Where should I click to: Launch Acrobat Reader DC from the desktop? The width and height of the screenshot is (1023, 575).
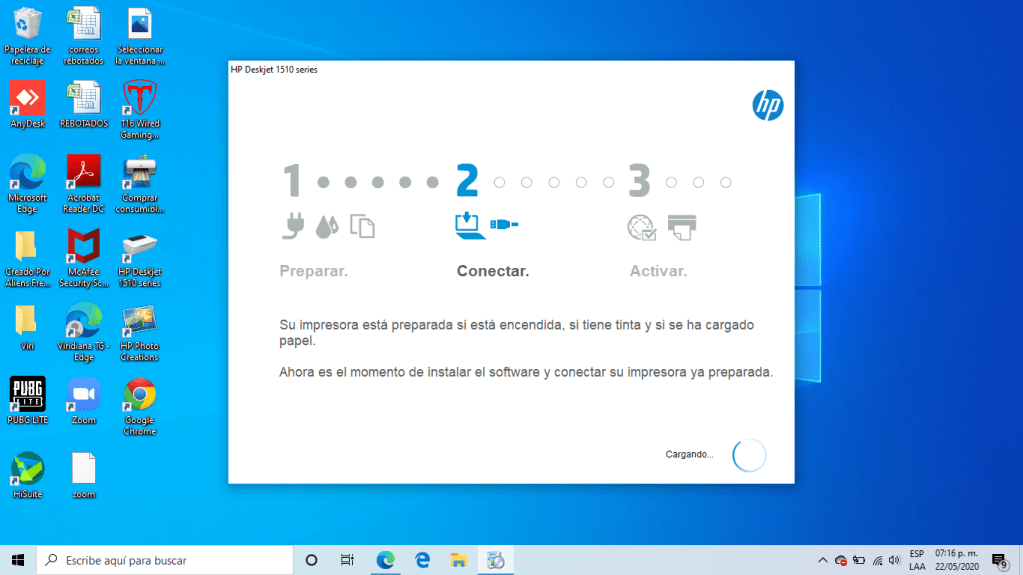(x=84, y=184)
